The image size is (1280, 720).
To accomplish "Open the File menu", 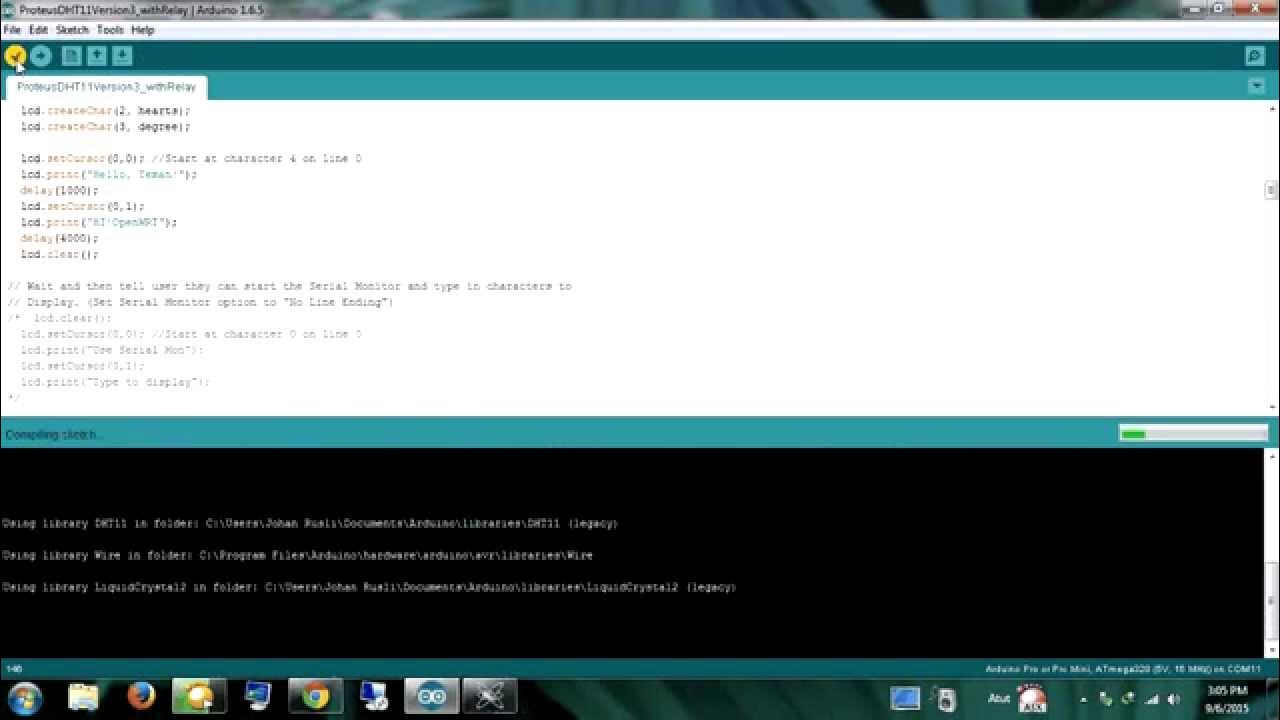I will pyautogui.click(x=12, y=30).
